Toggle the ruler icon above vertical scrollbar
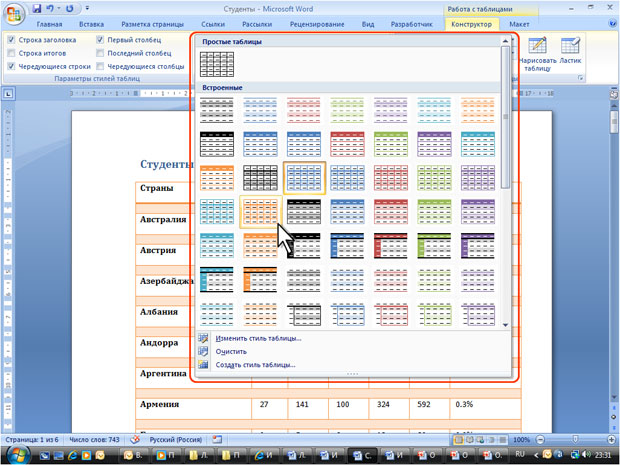 point(614,95)
